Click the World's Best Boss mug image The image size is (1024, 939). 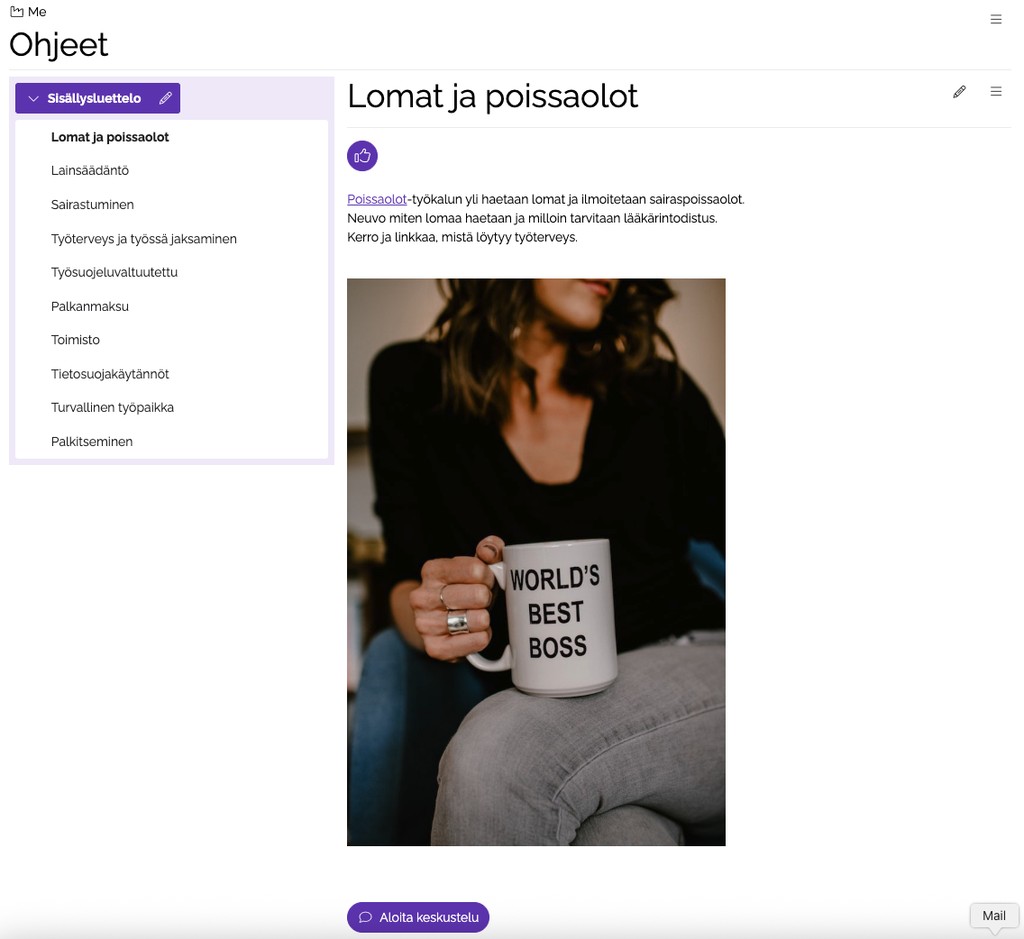(536, 562)
